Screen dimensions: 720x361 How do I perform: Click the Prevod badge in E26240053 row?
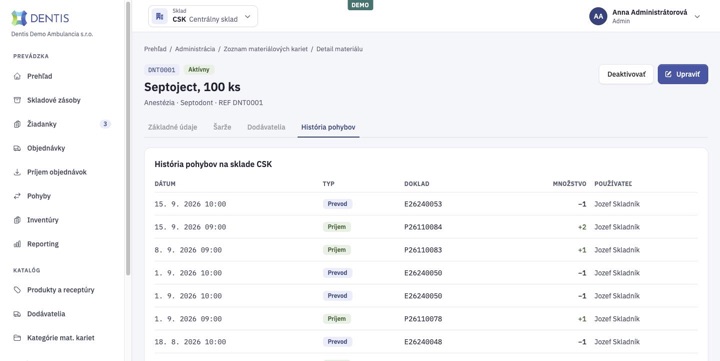point(338,204)
